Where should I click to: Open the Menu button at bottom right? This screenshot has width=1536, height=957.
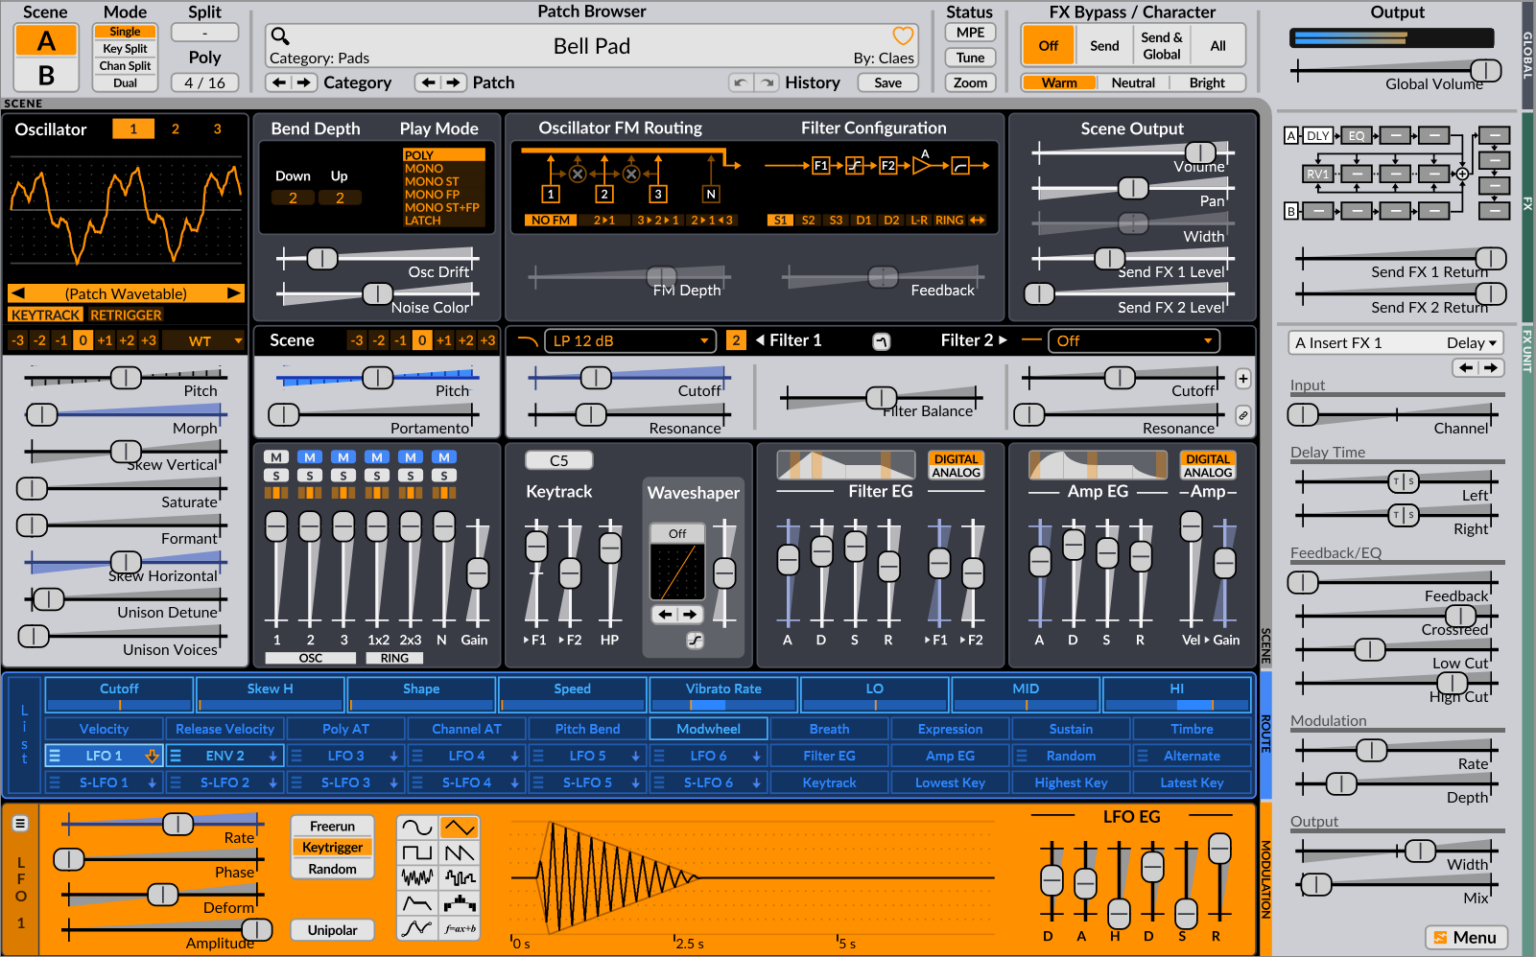point(1467,937)
